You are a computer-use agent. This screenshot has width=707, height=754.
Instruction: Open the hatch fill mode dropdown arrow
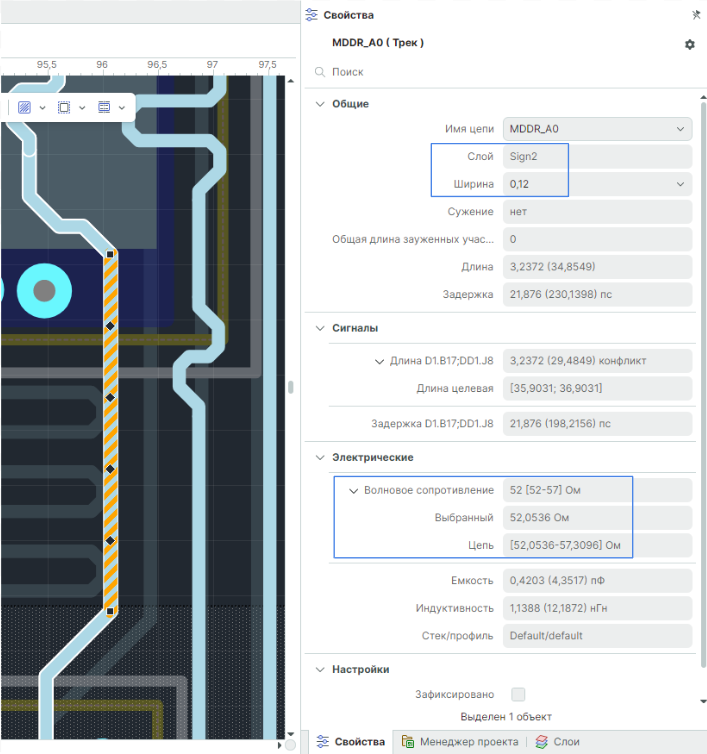42,108
